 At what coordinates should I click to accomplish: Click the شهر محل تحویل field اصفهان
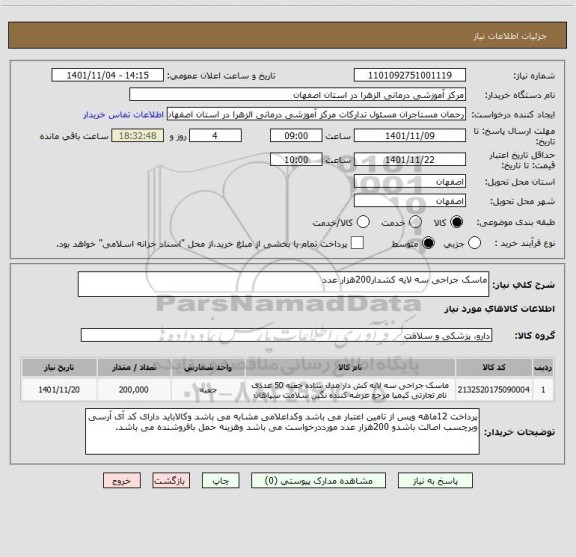(x=410, y=201)
